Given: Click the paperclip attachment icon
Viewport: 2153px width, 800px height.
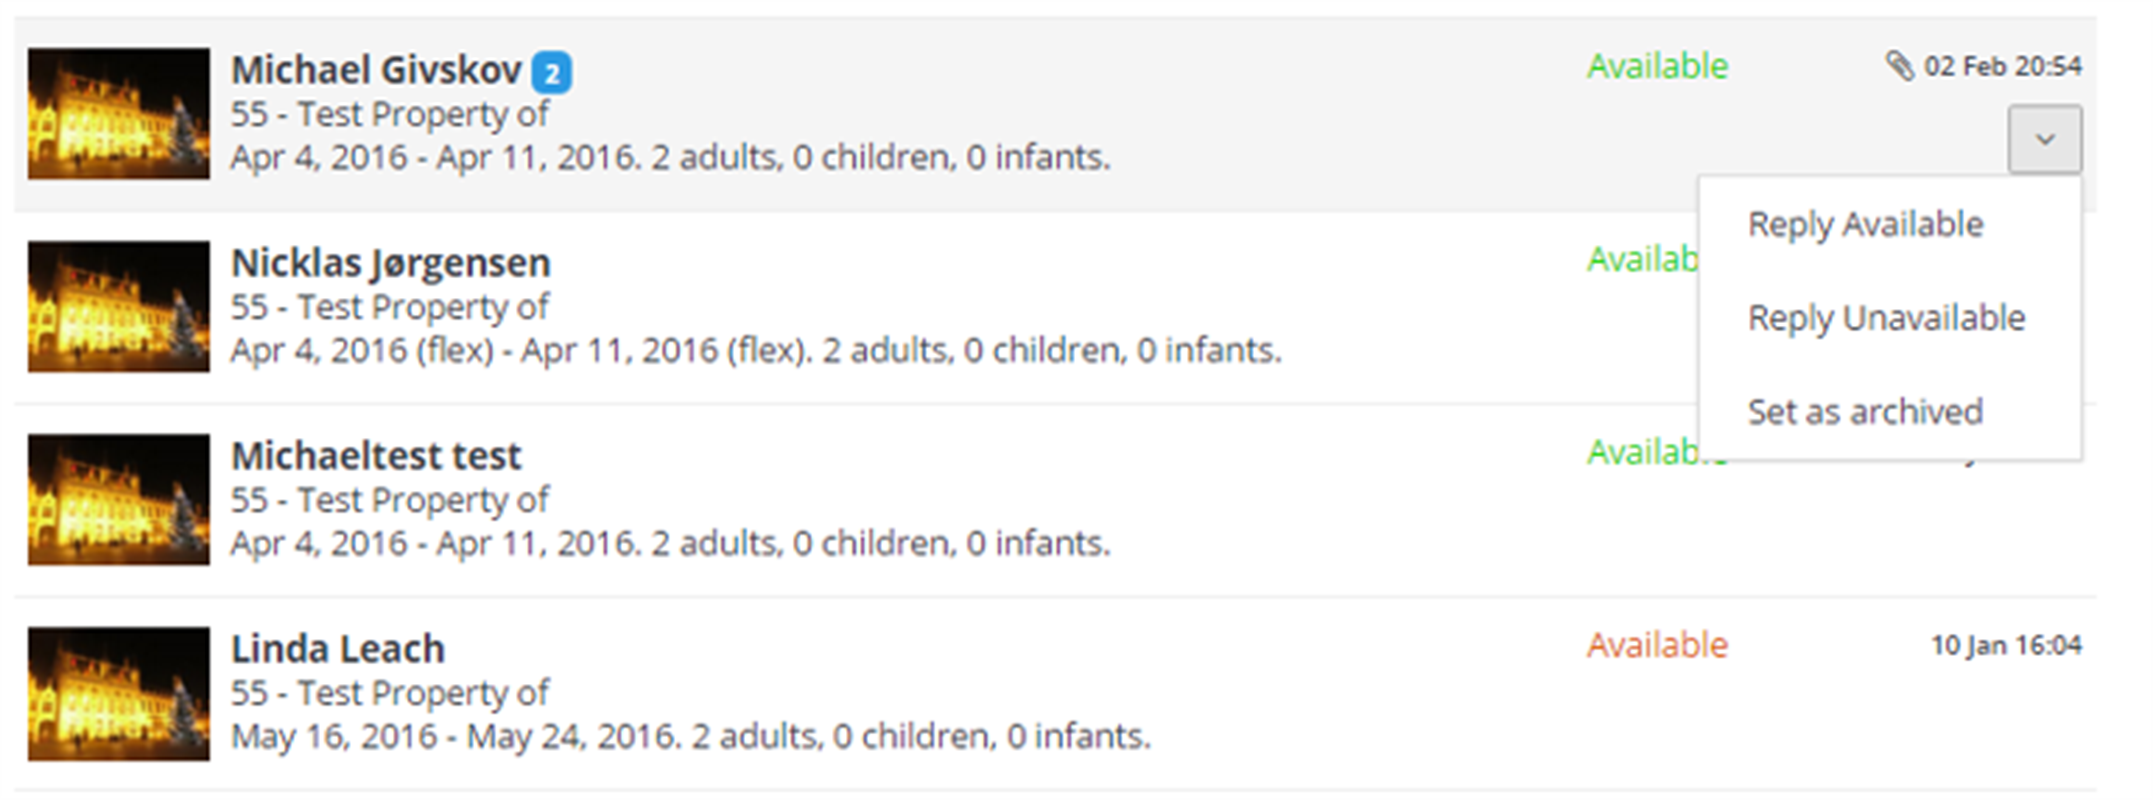Looking at the screenshot, I should tap(1899, 66).
